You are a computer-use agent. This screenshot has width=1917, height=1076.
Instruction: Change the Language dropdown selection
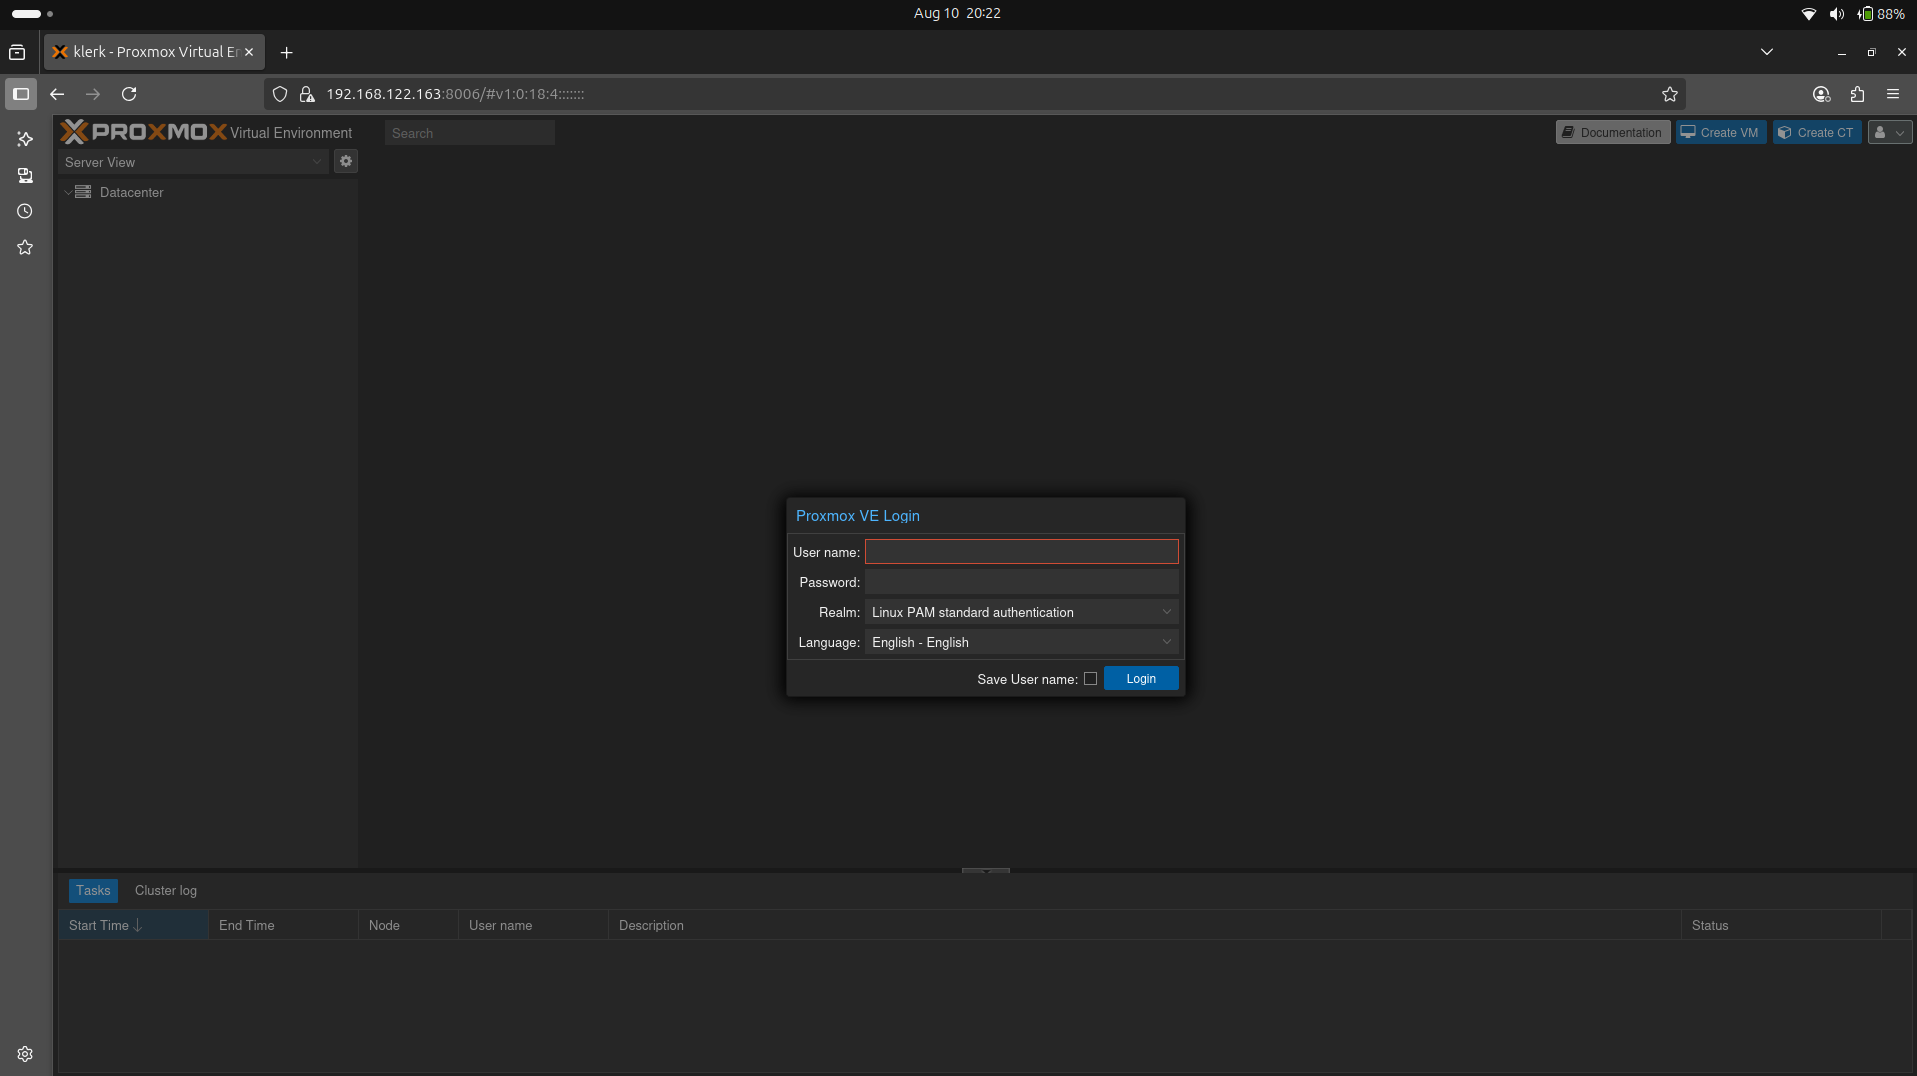pyautogui.click(x=1165, y=642)
